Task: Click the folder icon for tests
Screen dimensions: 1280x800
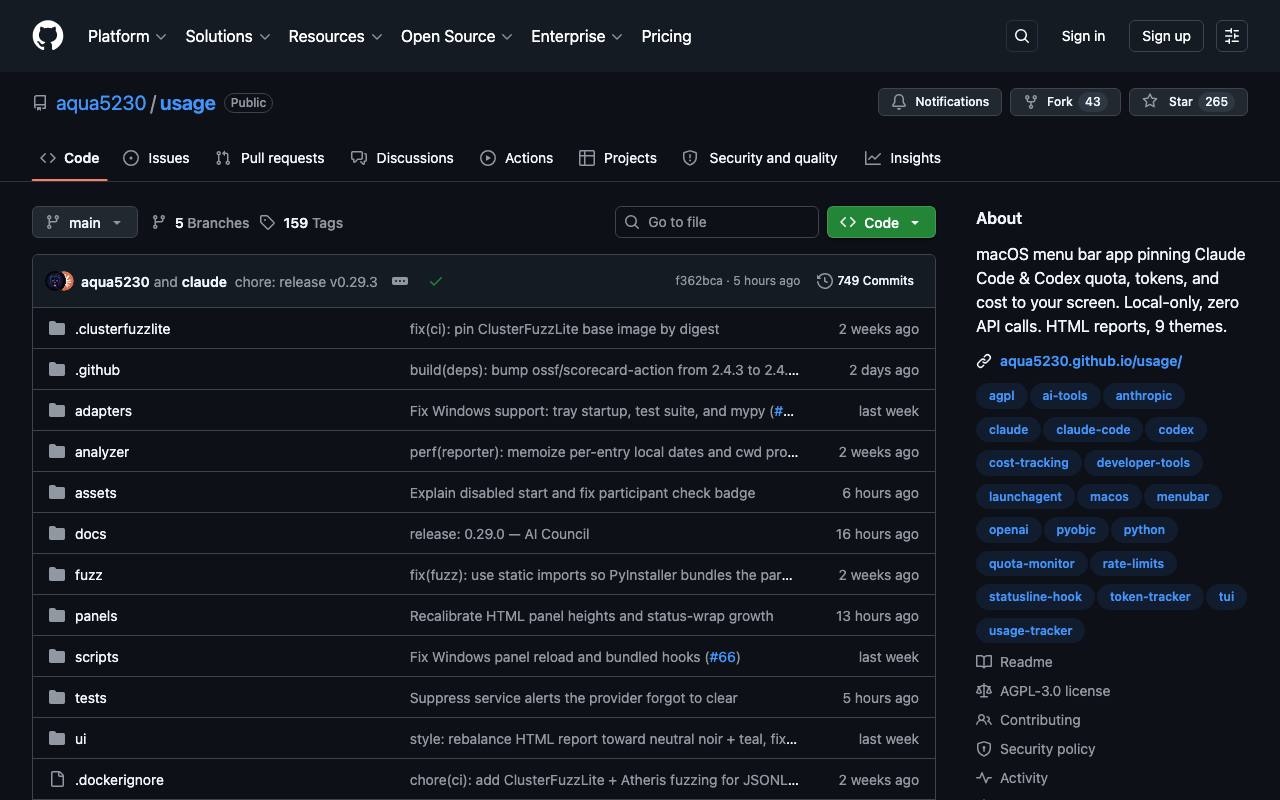Action: tap(57, 697)
